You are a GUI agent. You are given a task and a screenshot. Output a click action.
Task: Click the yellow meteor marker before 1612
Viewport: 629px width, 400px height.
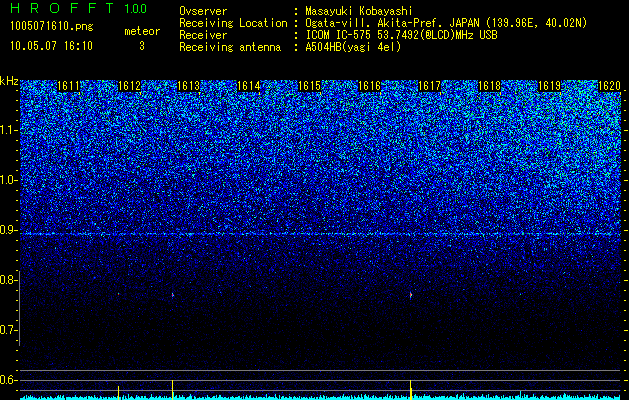[118, 392]
